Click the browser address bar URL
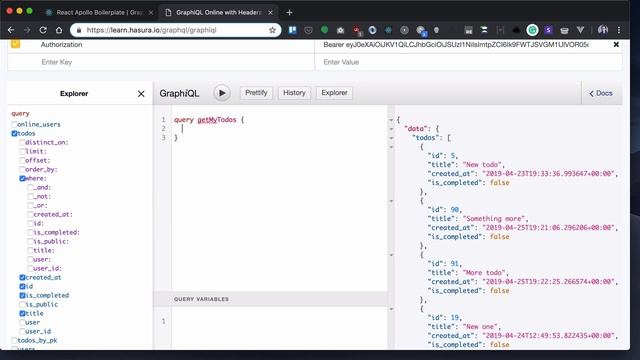The height and width of the screenshot is (360, 640). (x=151, y=30)
